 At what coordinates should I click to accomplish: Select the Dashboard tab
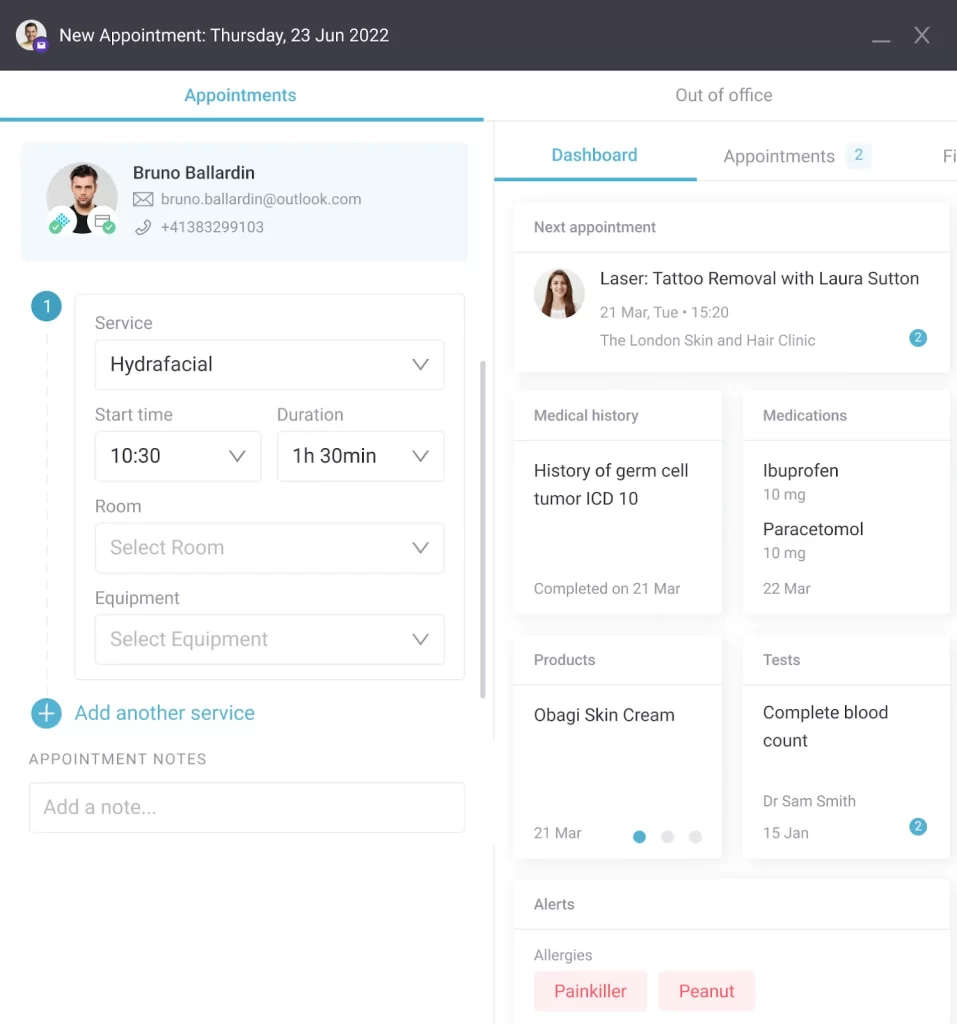(x=594, y=155)
